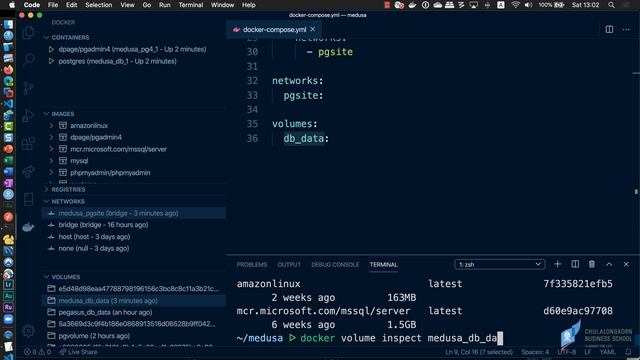Change indentation via Spaces: 4
The image size is (640, 360).
[x=535, y=352]
